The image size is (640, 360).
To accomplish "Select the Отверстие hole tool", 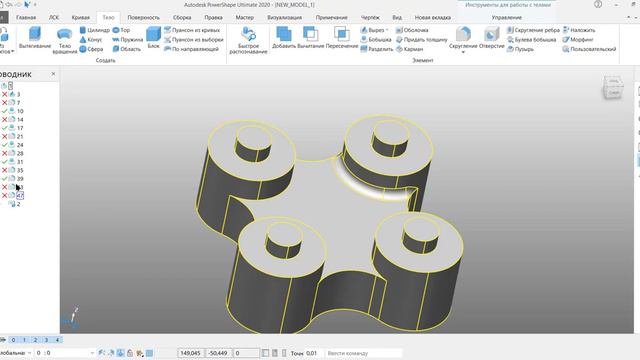I will point(492,38).
